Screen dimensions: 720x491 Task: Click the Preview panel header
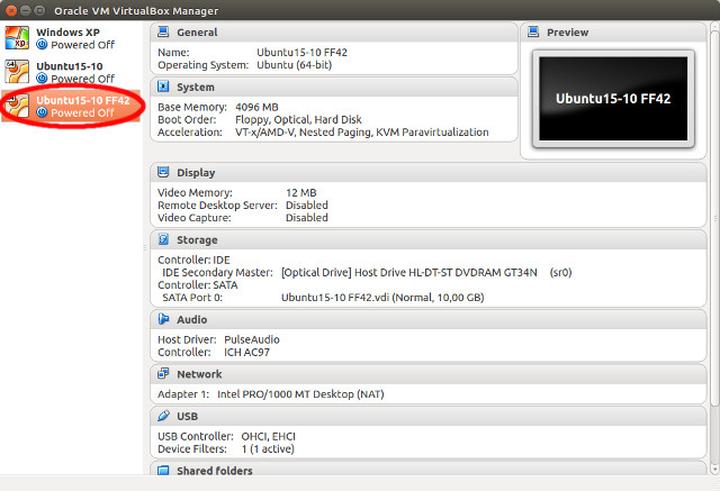click(x=613, y=32)
